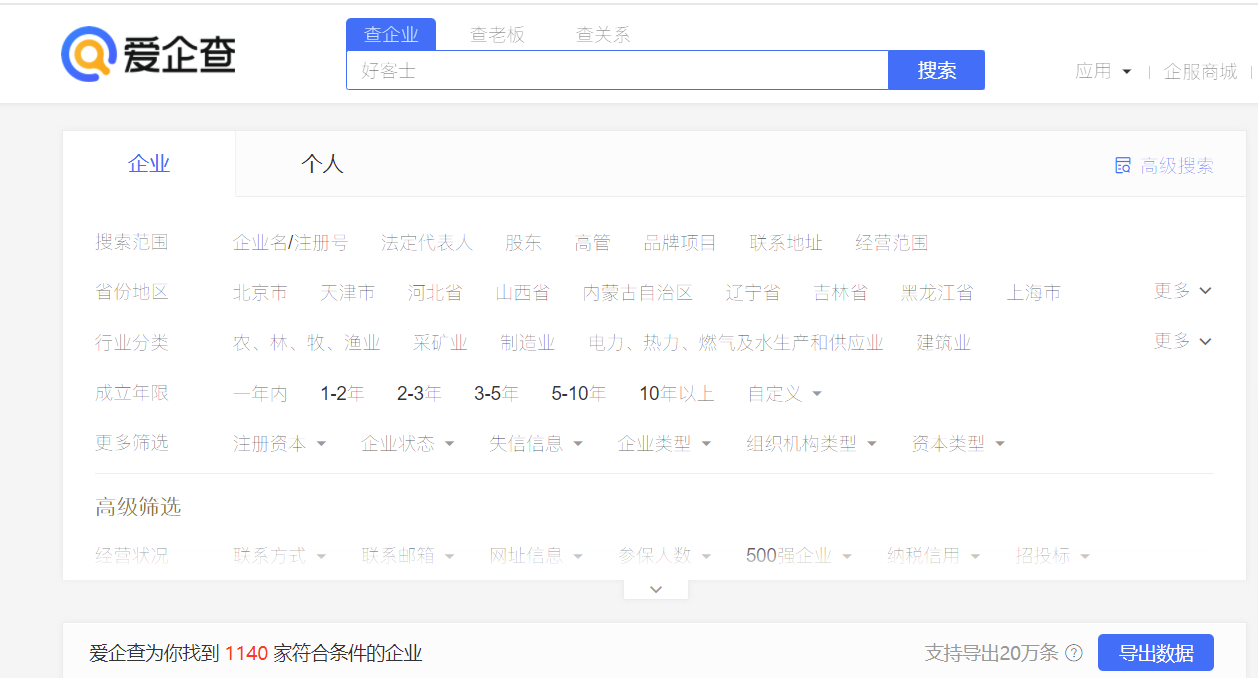
Task: Open 高级搜索 advanced search icon
Action: (1123, 166)
